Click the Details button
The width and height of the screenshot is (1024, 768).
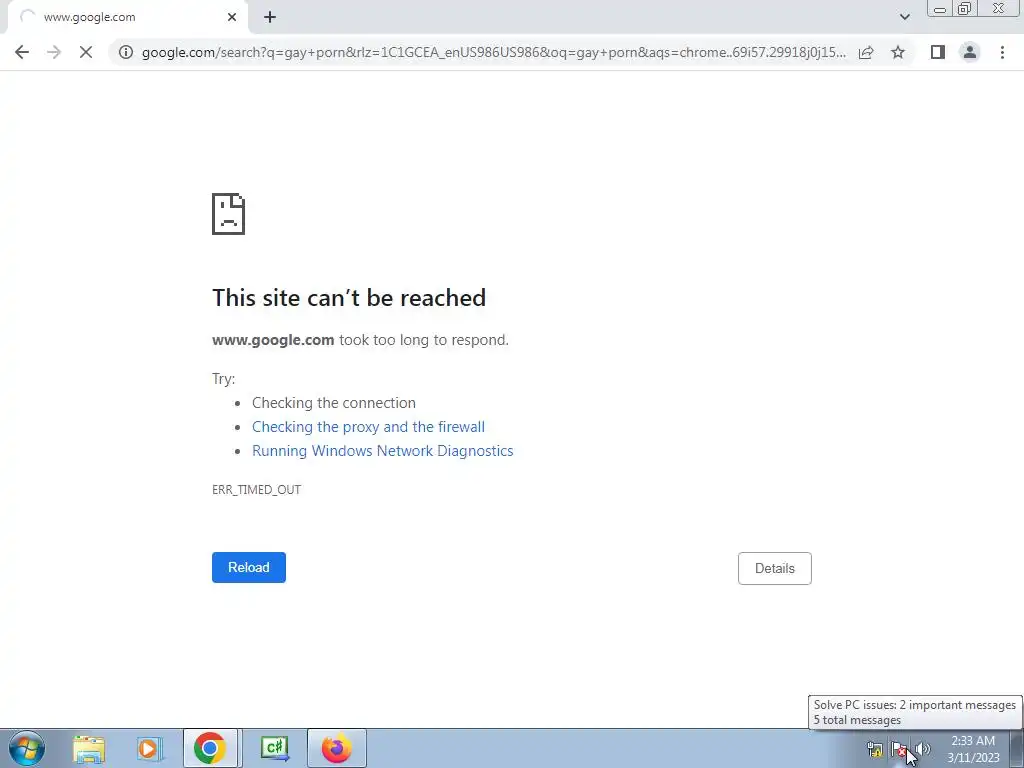(x=775, y=568)
